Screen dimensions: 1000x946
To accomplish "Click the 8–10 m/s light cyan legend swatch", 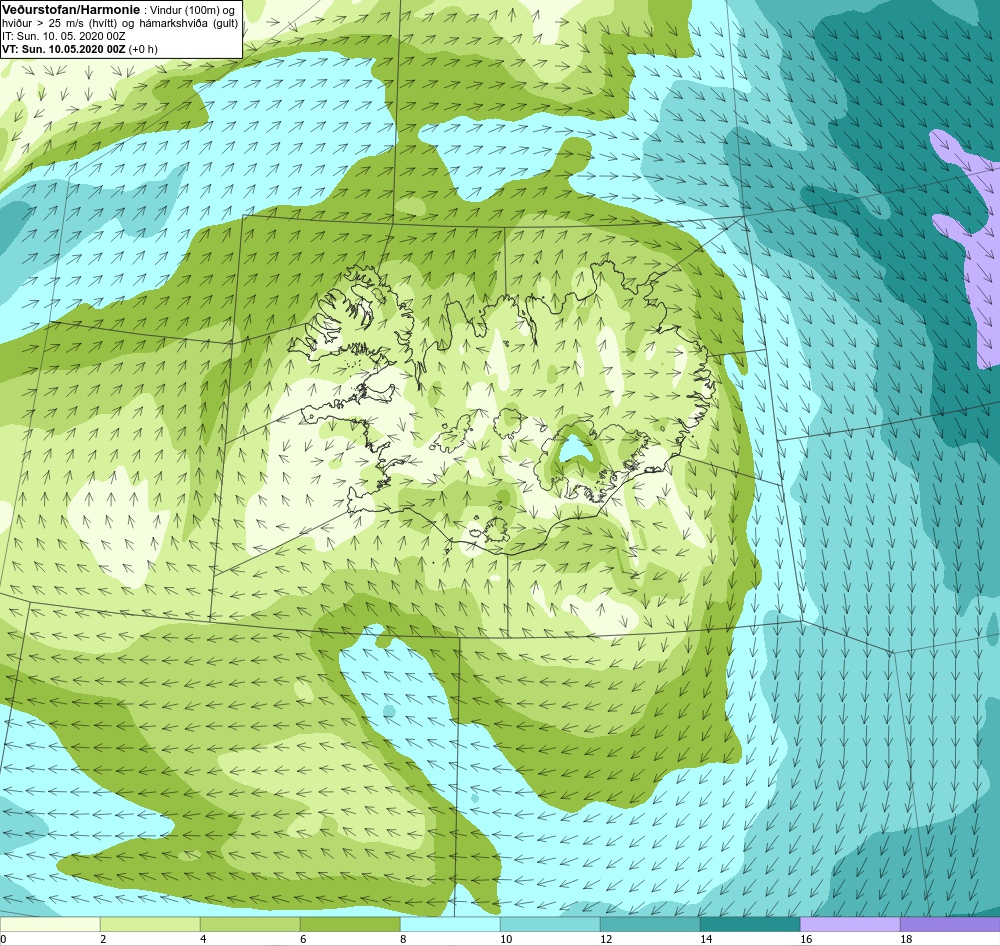I will click(x=450, y=924).
